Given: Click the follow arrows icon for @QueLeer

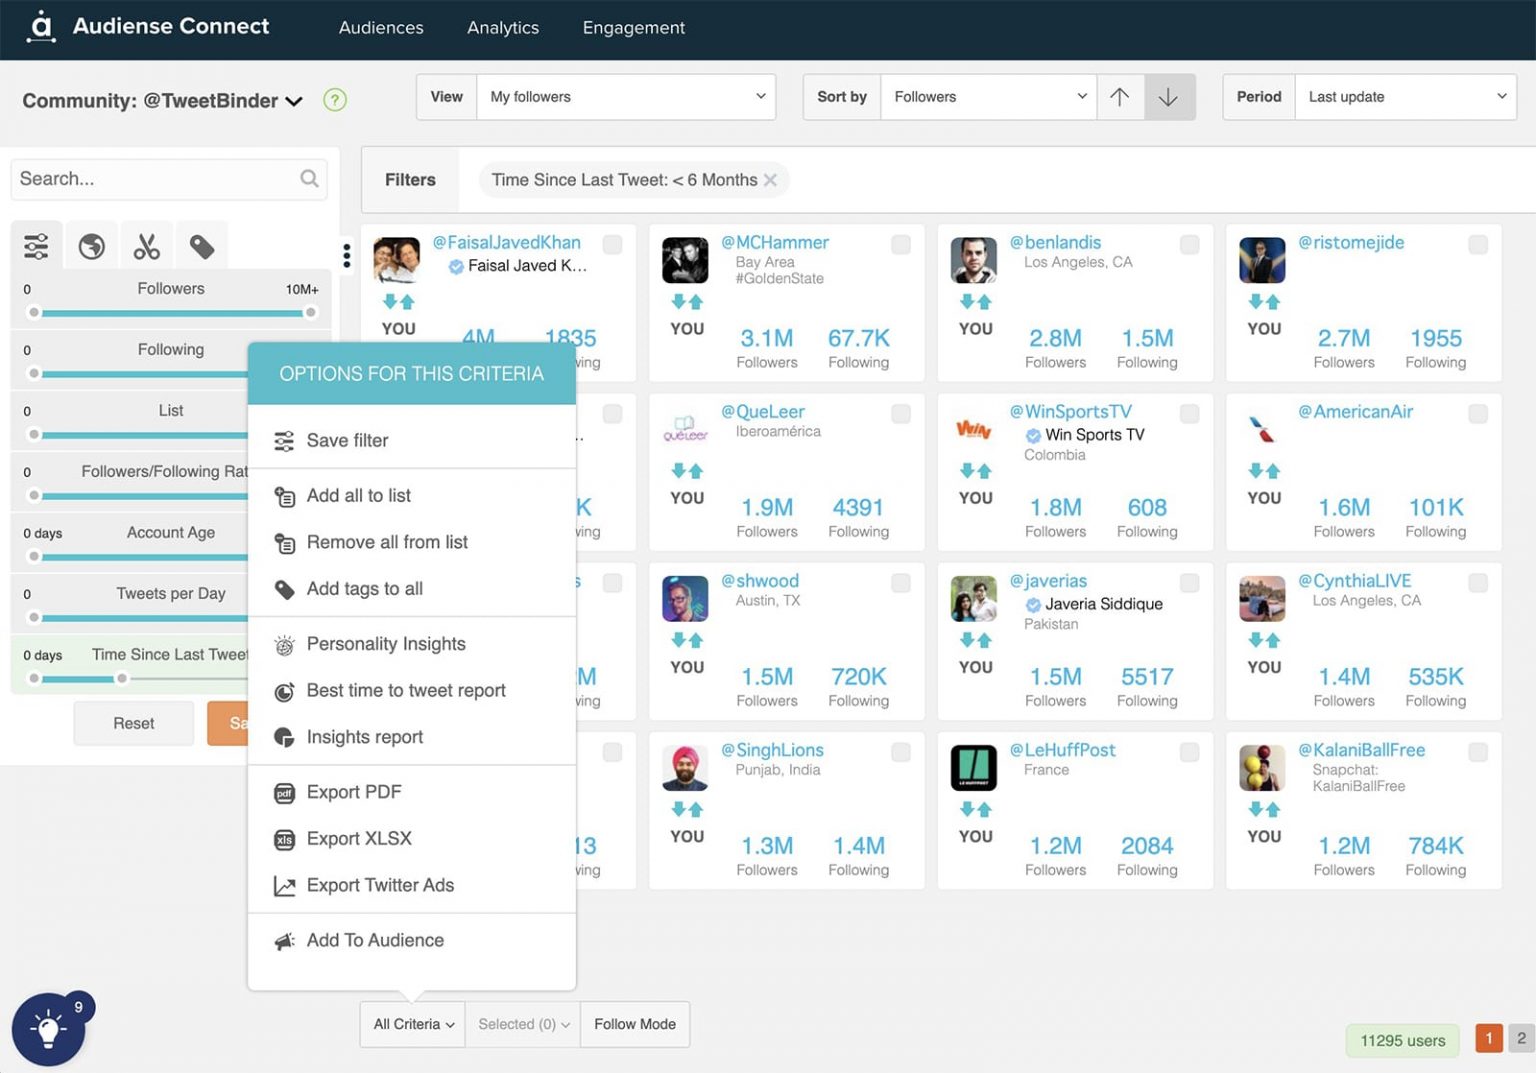Looking at the screenshot, I should 687,471.
